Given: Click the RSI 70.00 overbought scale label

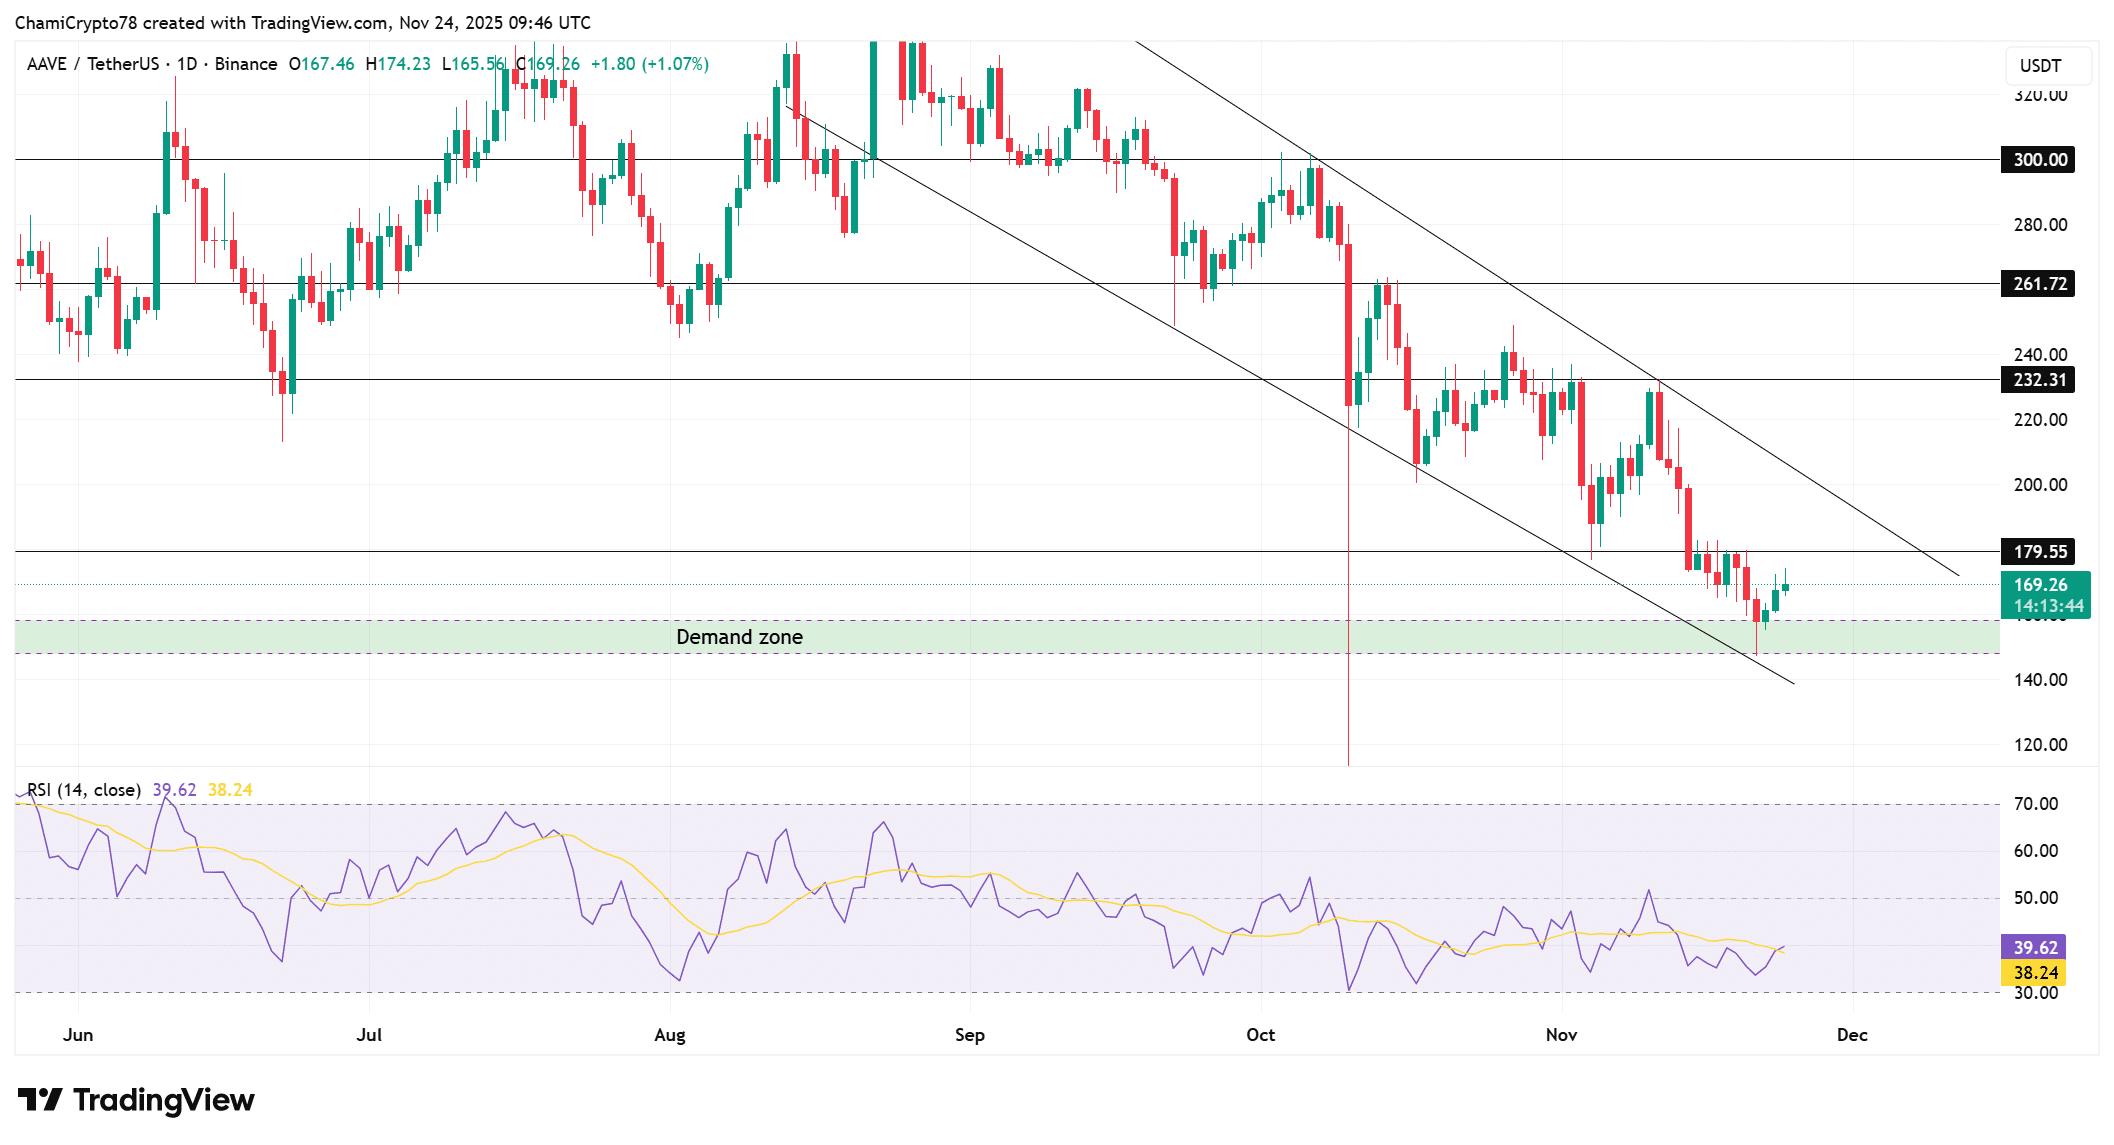Looking at the screenshot, I should point(2035,804).
